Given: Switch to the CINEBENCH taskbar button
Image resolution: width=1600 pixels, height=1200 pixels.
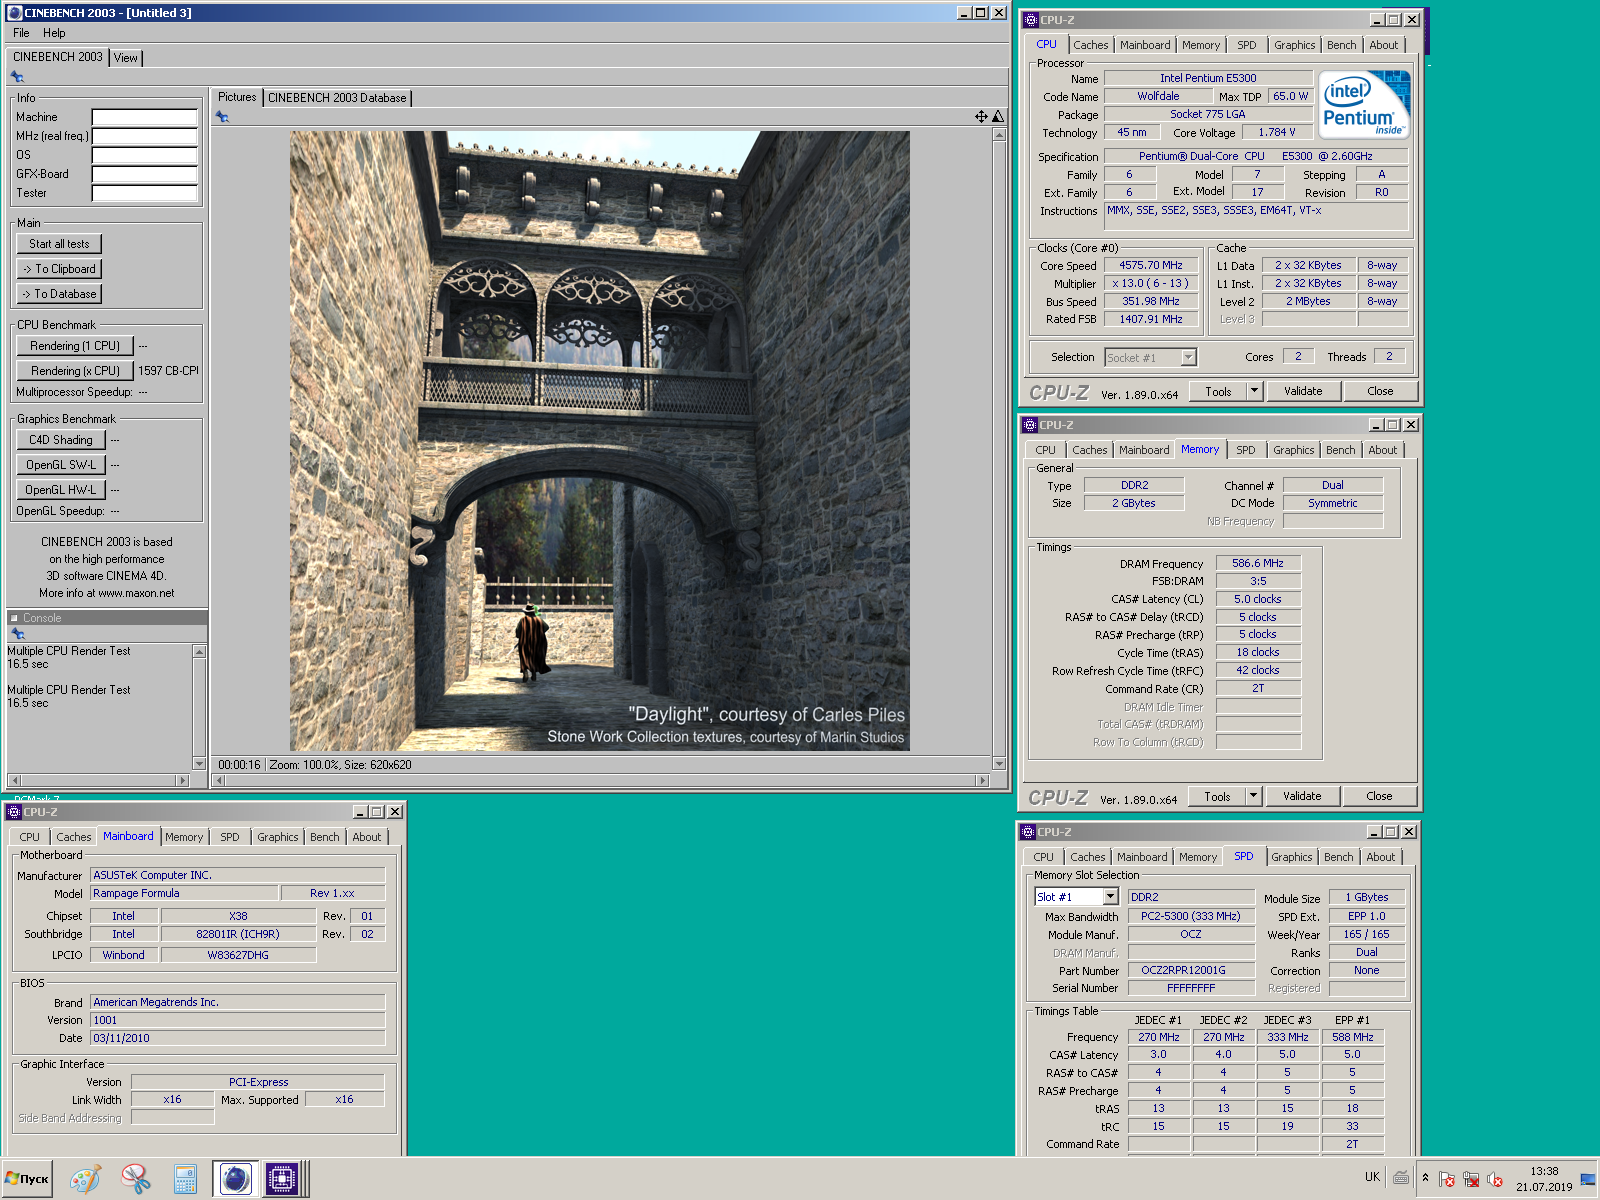Looking at the screenshot, I should [x=235, y=1179].
